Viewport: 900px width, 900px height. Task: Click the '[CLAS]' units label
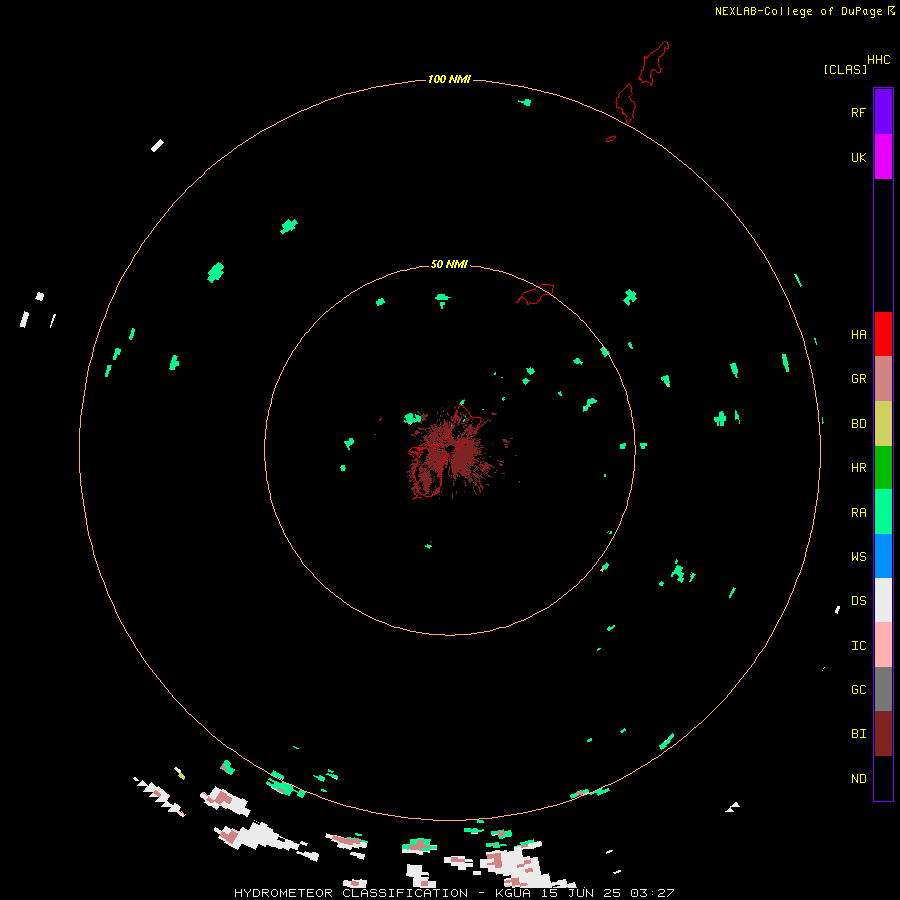tap(845, 69)
